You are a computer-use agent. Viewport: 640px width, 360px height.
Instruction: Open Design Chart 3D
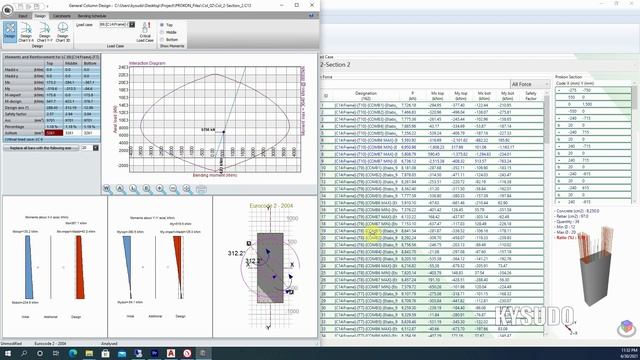pos(63,32)
